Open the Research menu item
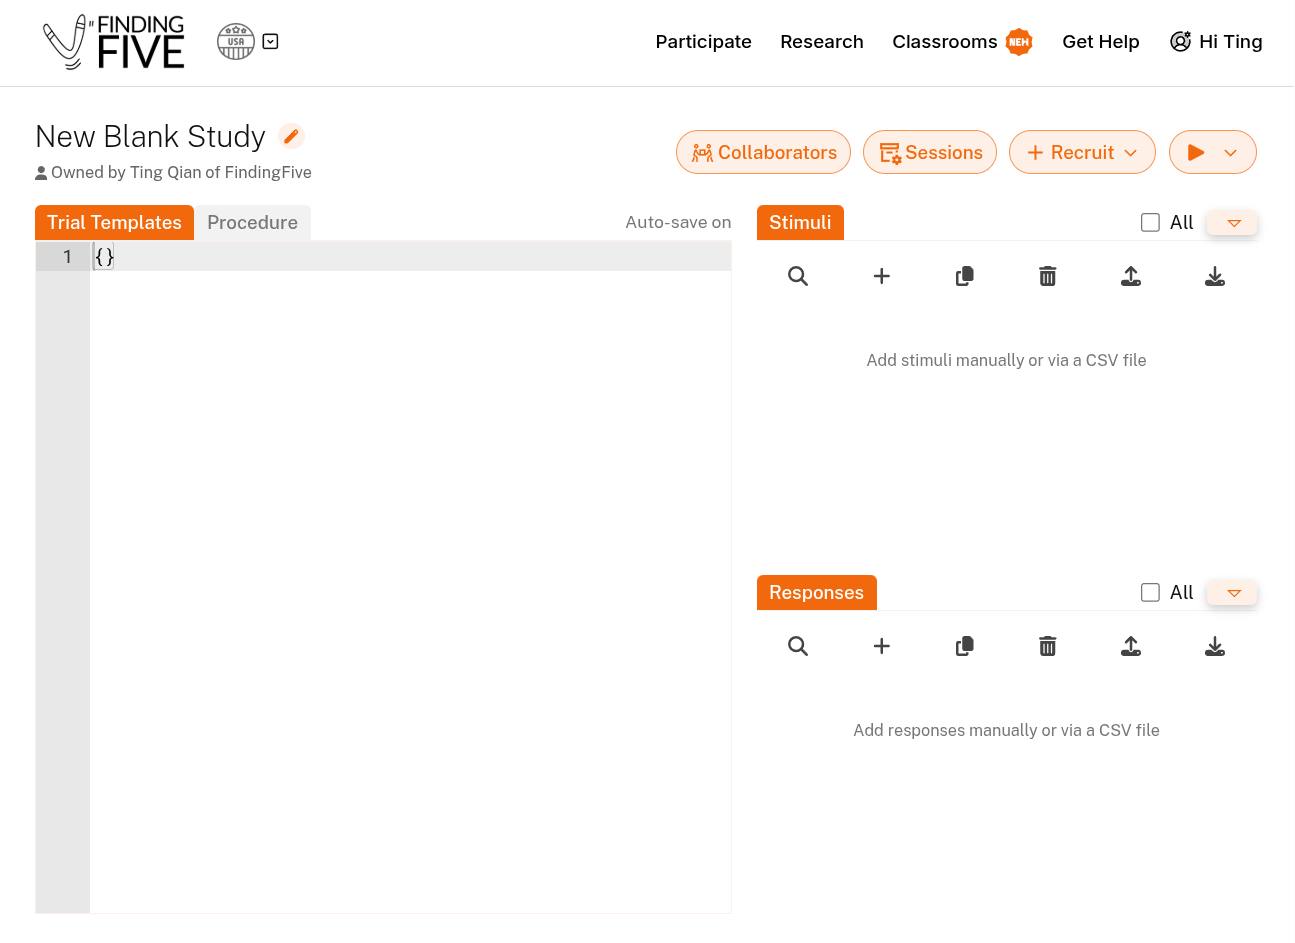 tap(821, 42)
